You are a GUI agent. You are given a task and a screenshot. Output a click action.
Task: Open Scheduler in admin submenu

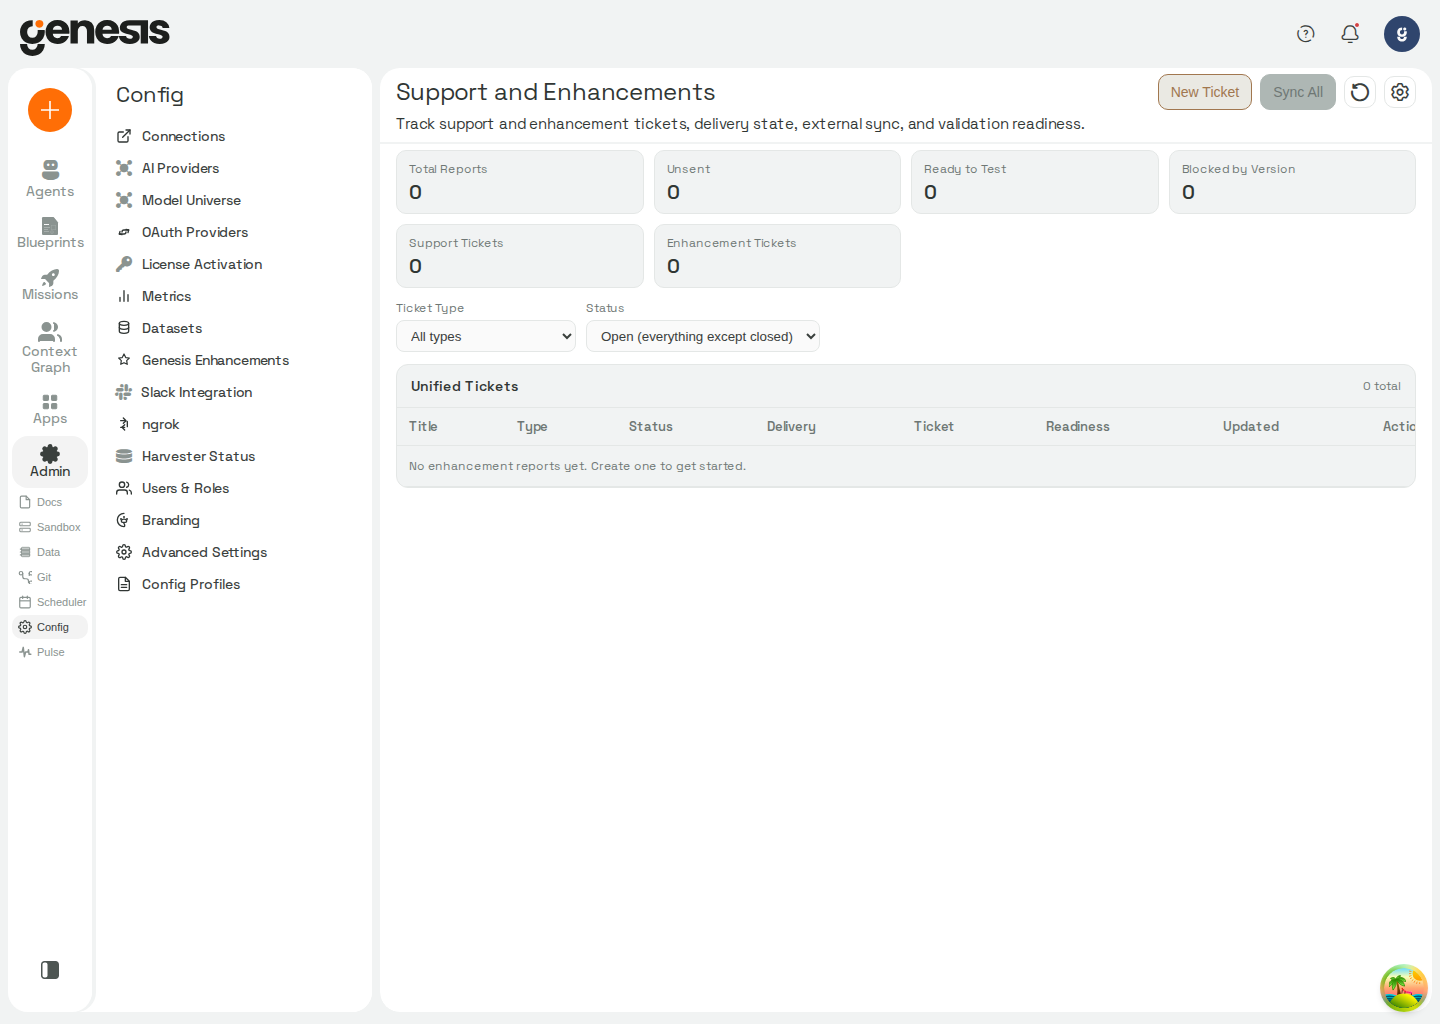click(x=50, y=602)
